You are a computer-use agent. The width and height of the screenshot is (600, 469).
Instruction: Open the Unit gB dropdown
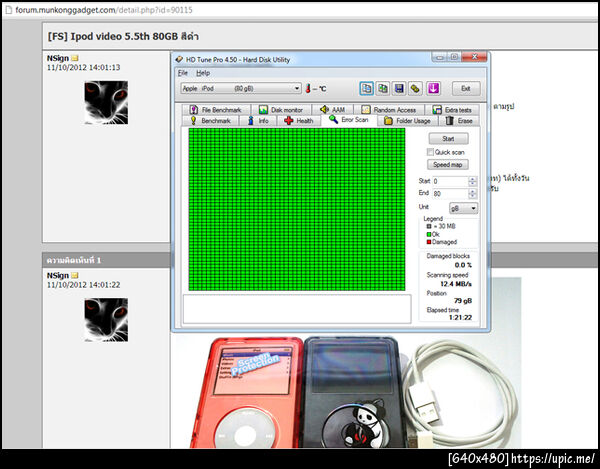tap(463, 208)
